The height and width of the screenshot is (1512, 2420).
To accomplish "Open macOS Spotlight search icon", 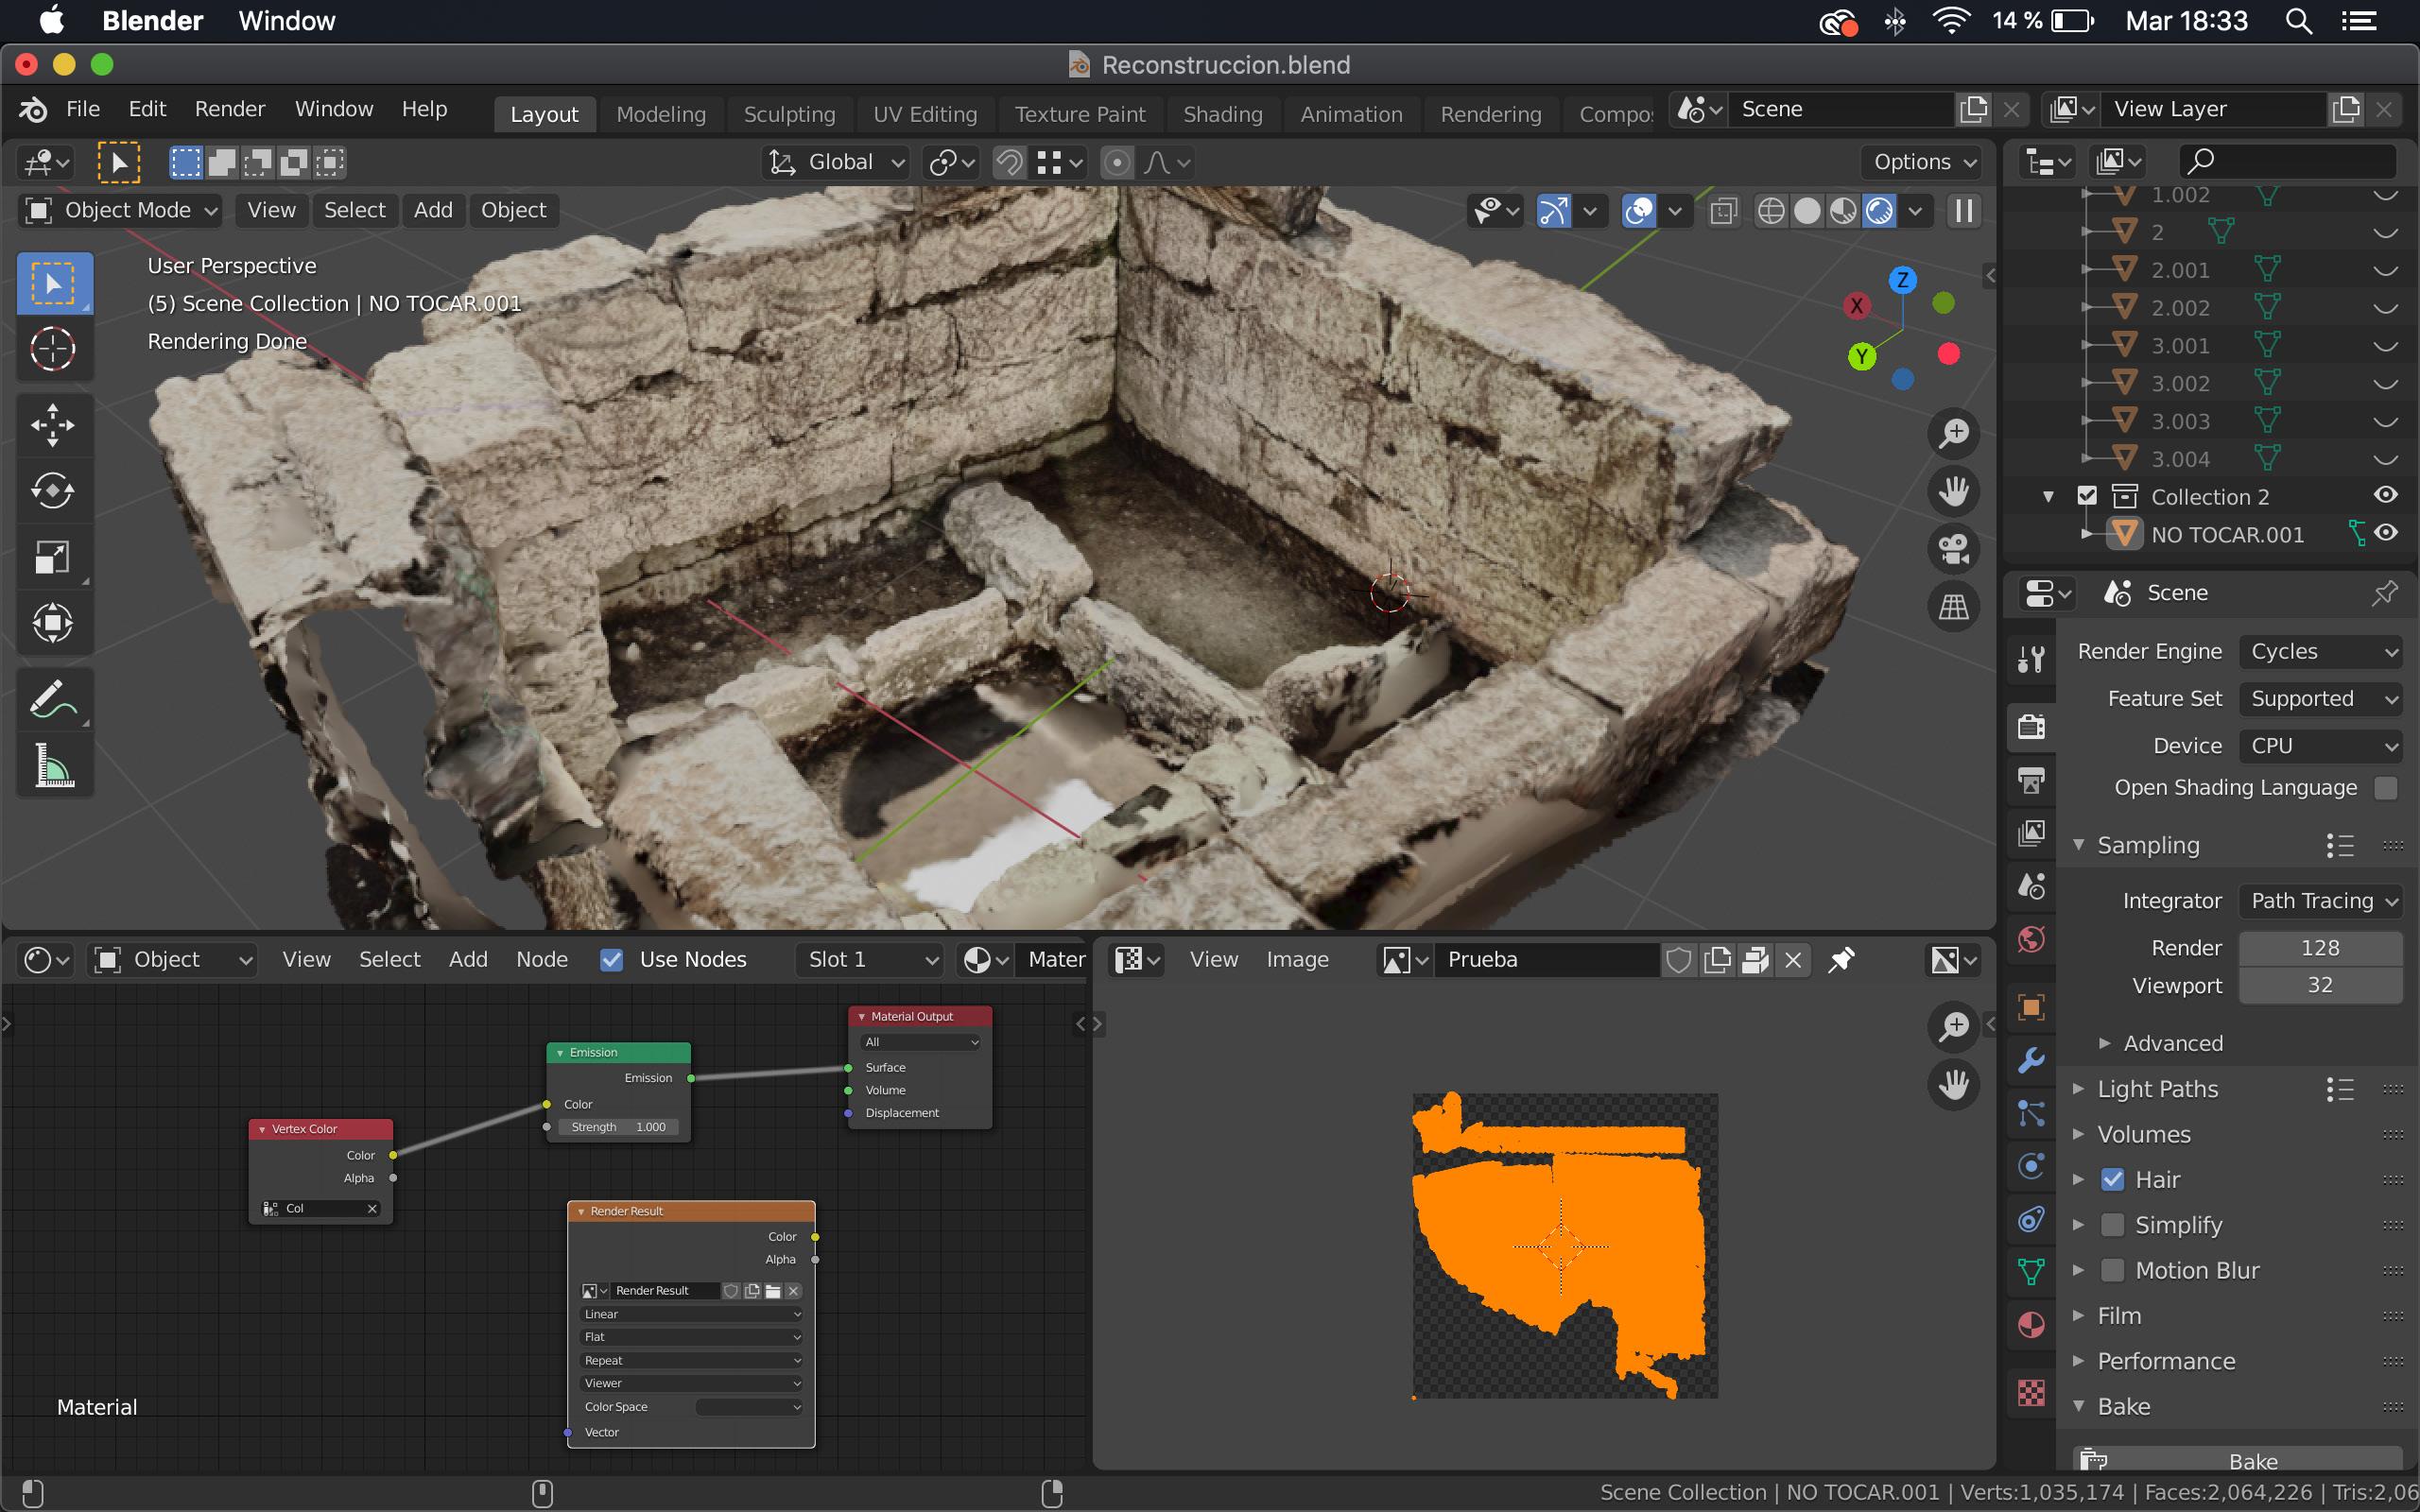I will click(2298, 21).
